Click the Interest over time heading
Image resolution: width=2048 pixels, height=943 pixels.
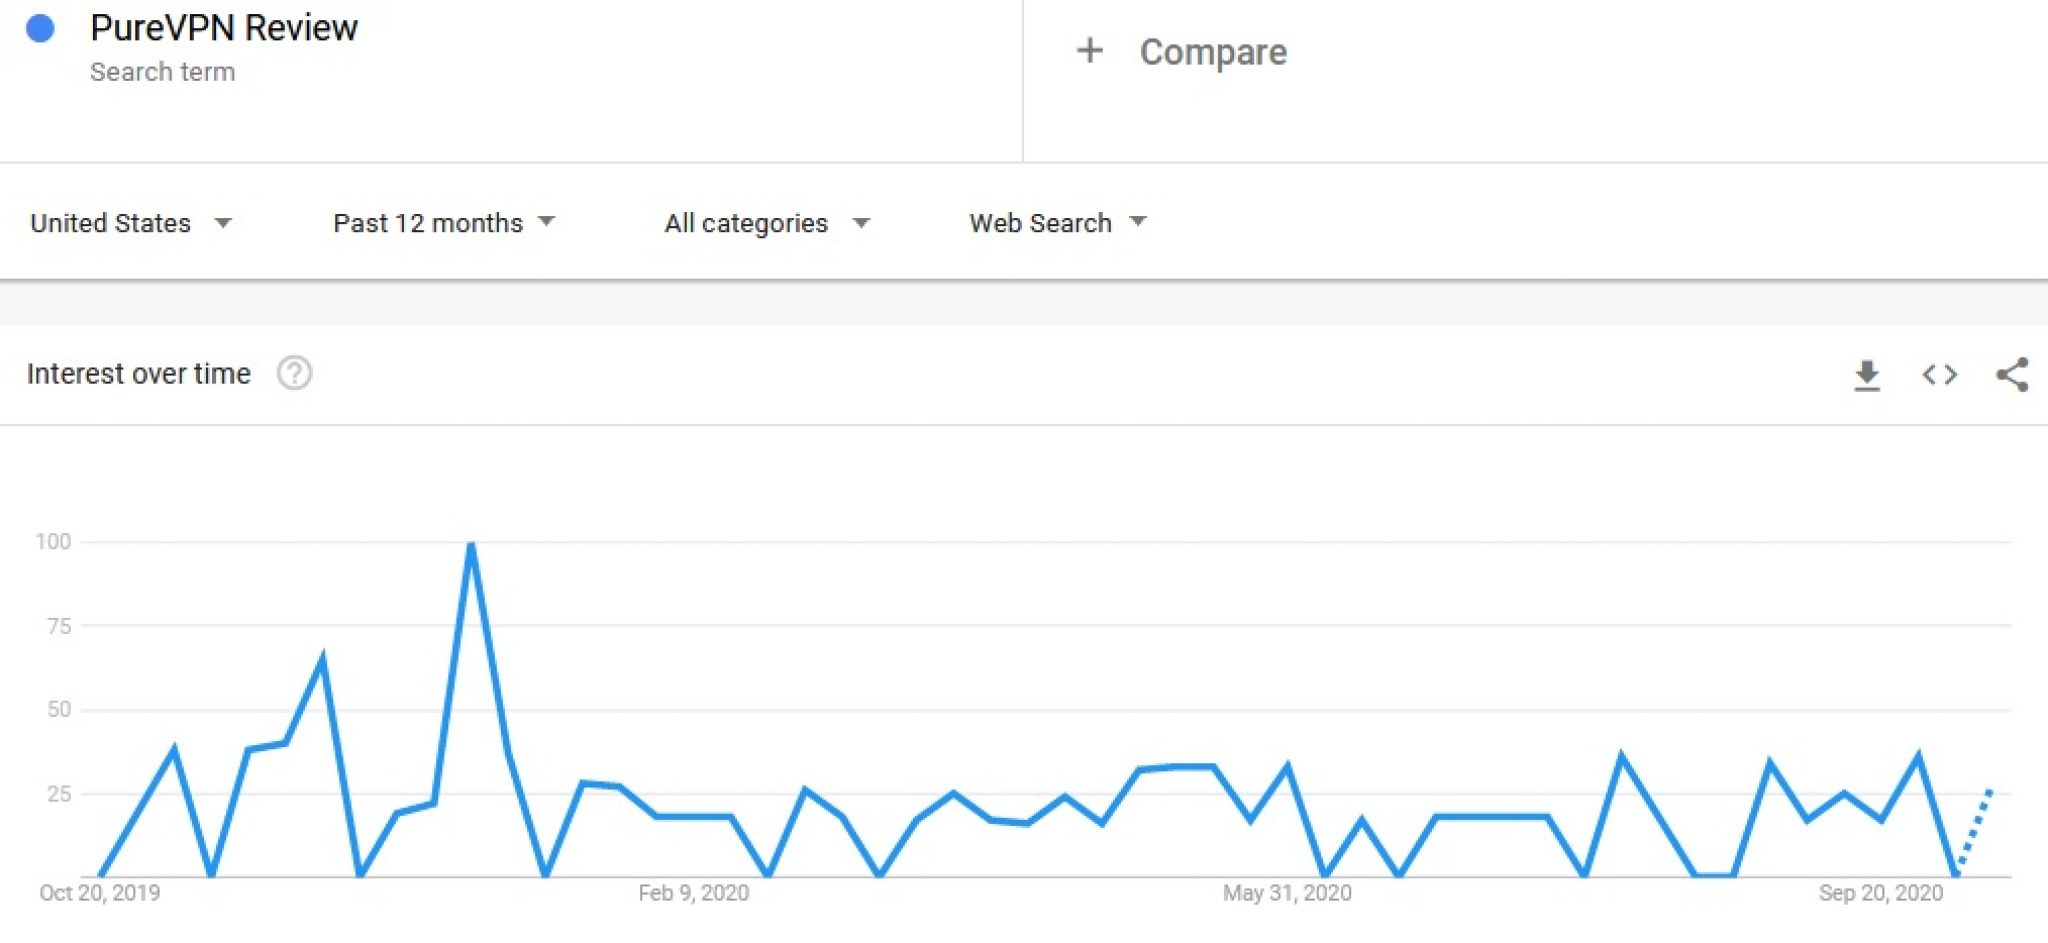(138, 373)
